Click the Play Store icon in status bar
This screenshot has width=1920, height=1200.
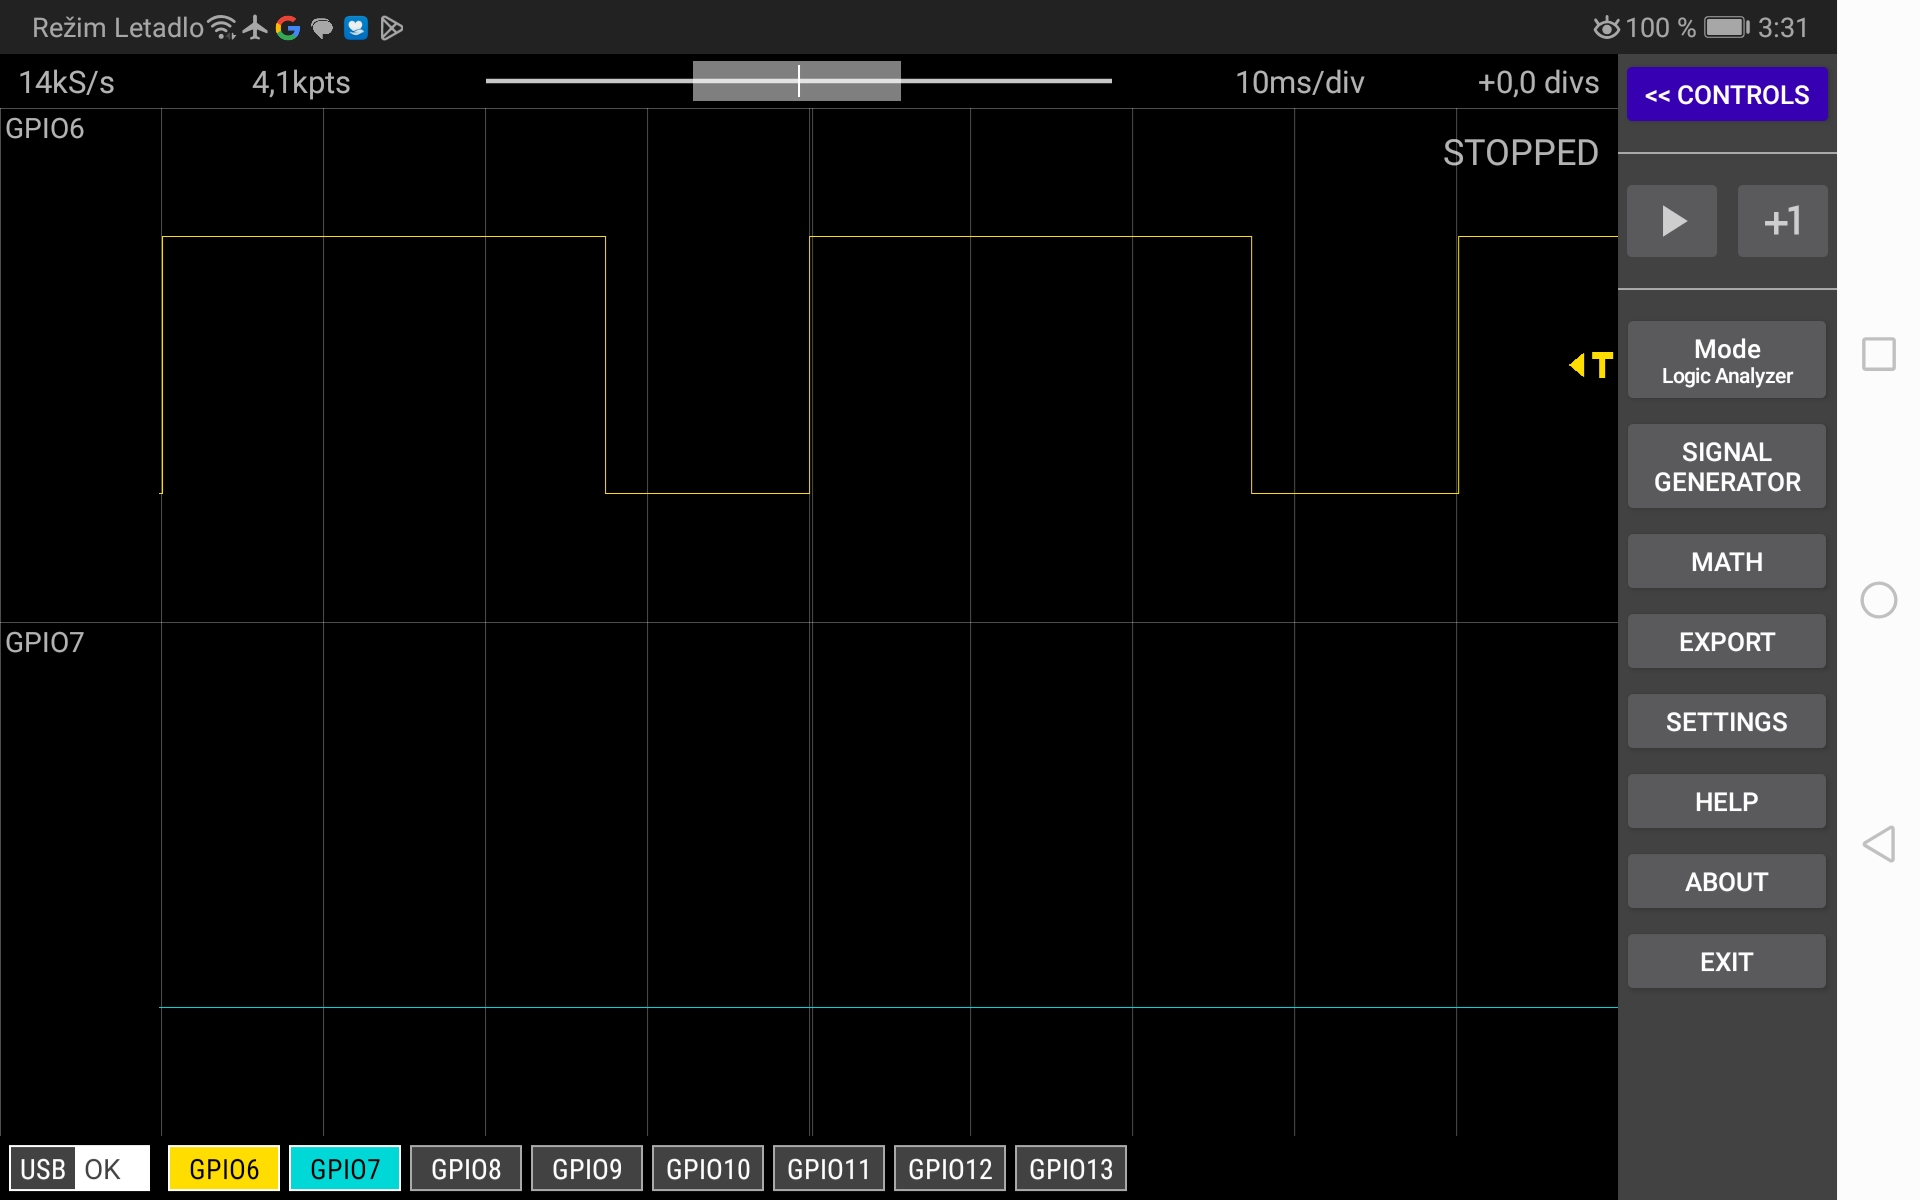pyautogui.click(x=391, y=27)
